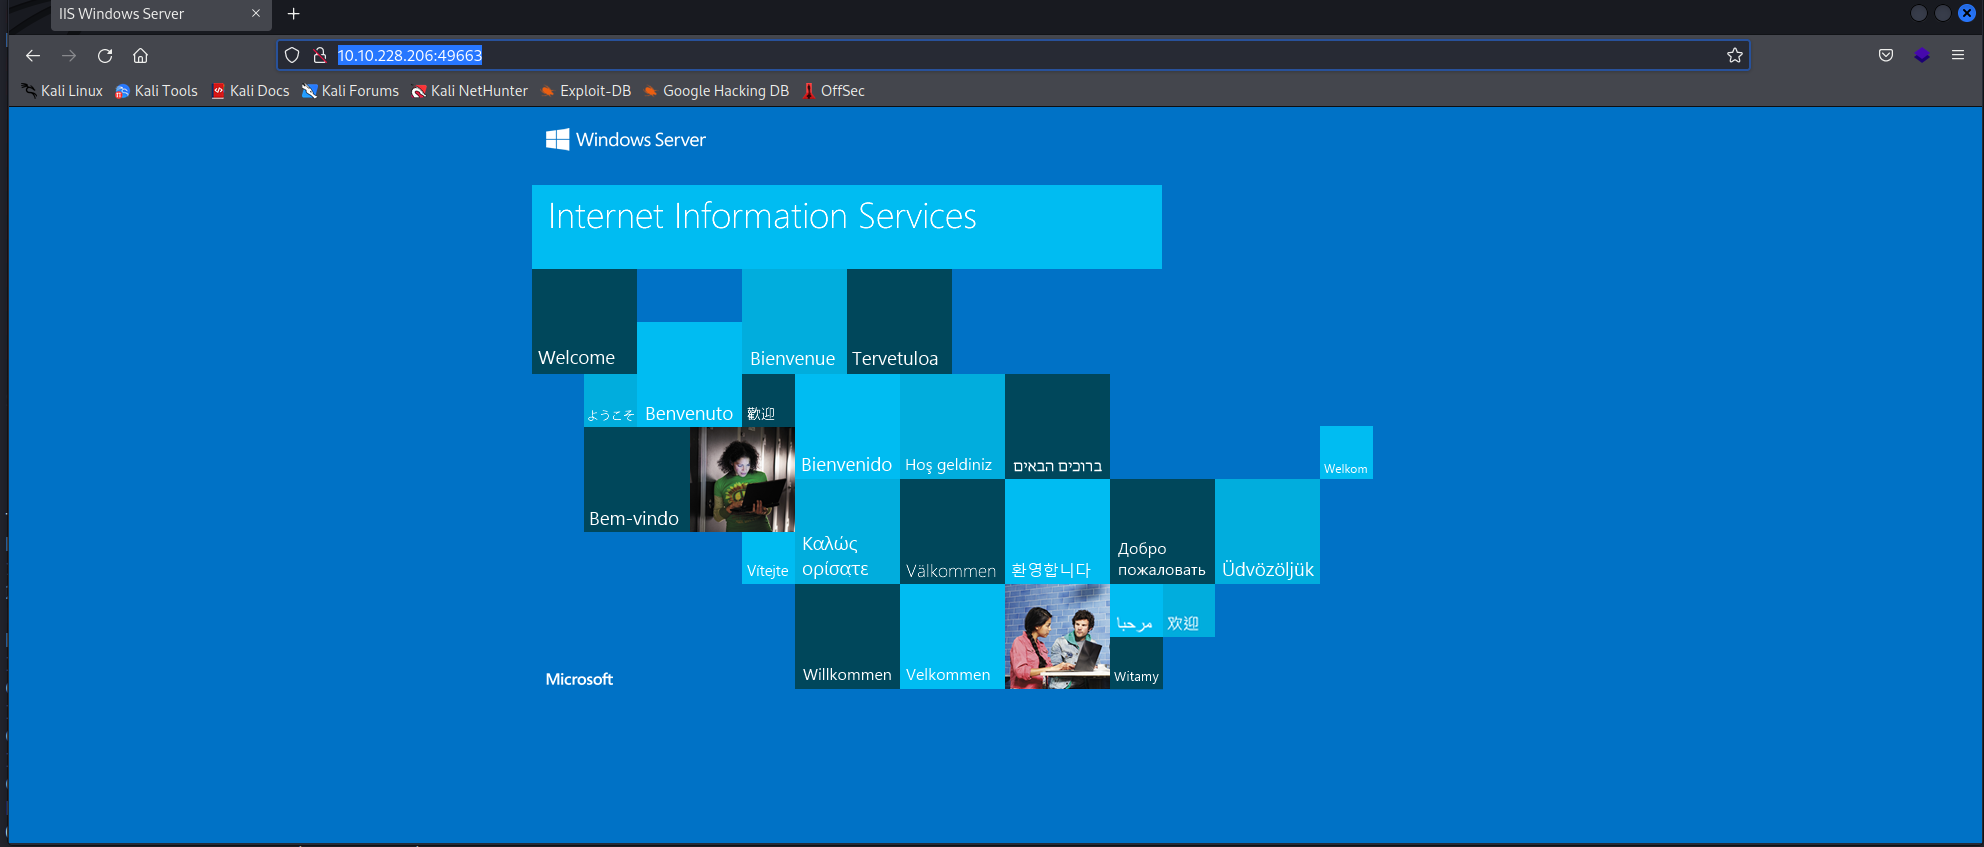Click the Welcome tile
1984x847 pixels.
tap(584, 322)
